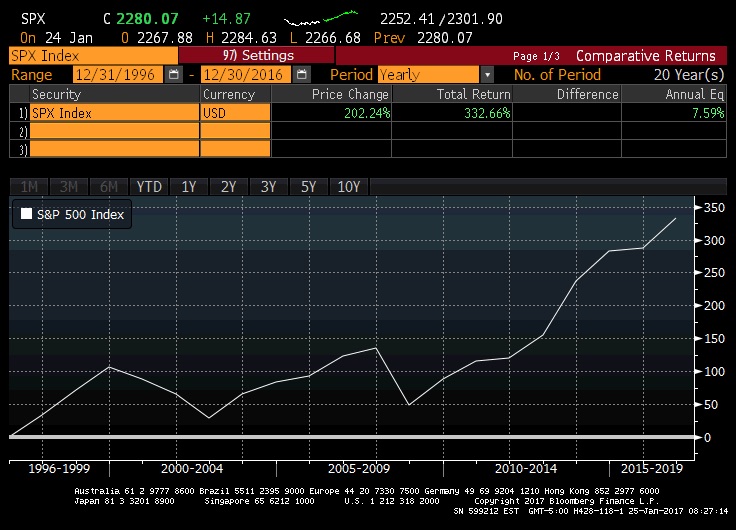Viewport: 736px width, 530px height.
Task: Click the 2252.41/2301.90 range text
Action: (441, 19)
